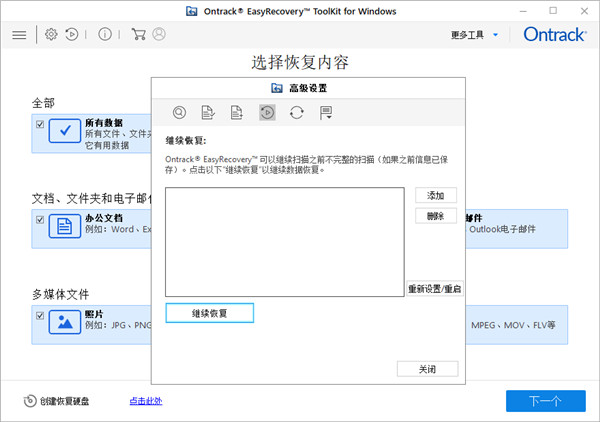This screenshot has height=422, width=600.
Task: Click the 创建恢复硬盘 label
Action: 64,401
